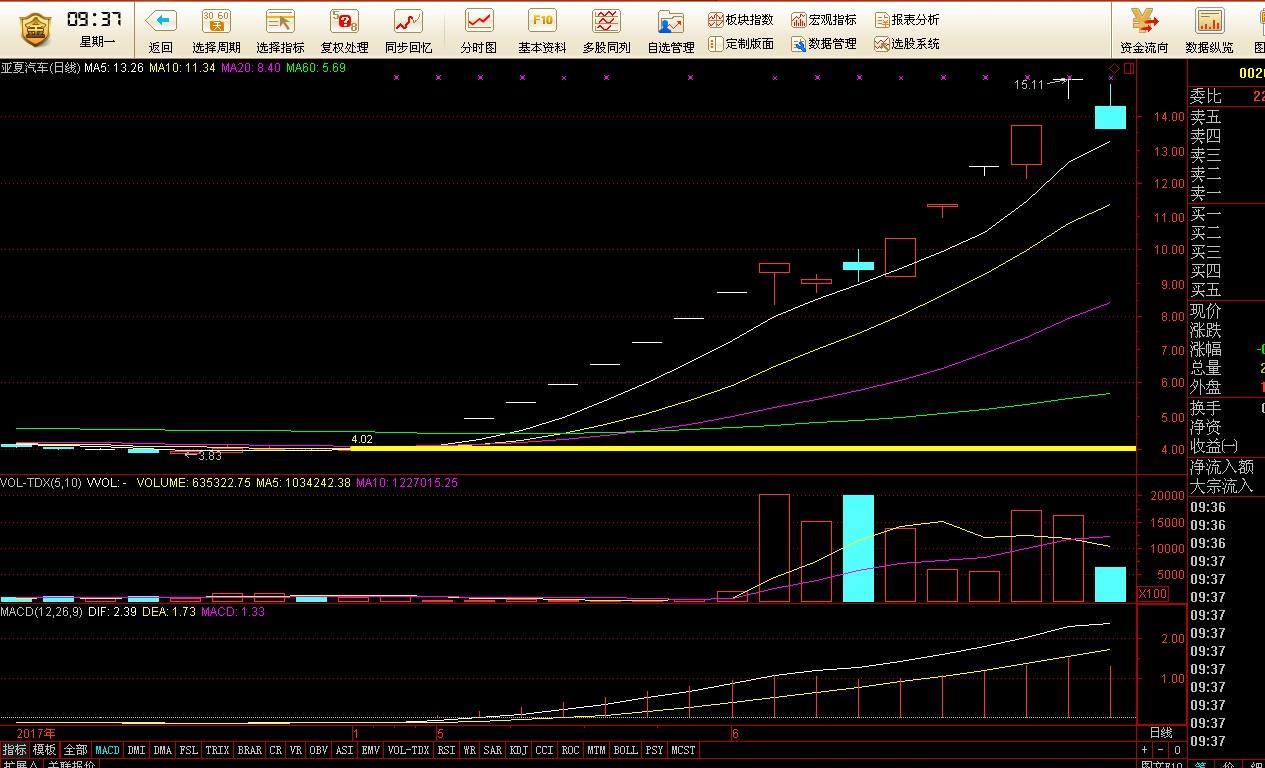Switch to the CR indicator tab
The width and height of the screenshot is (1265, 768).
click(x=275, y=750)
